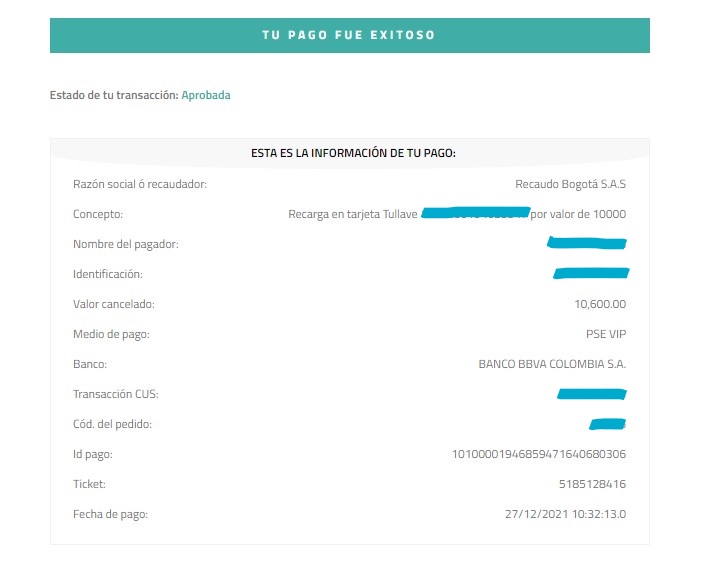707x562 pixels.
Task: Click the 'Razón social ó recaudador' label
Action: point(140,184)
